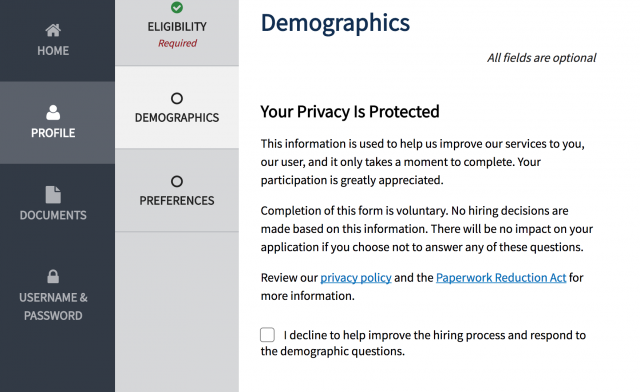Click the Home house icon
The height and width of the screenshot is (392, 640).
[53, 30]
